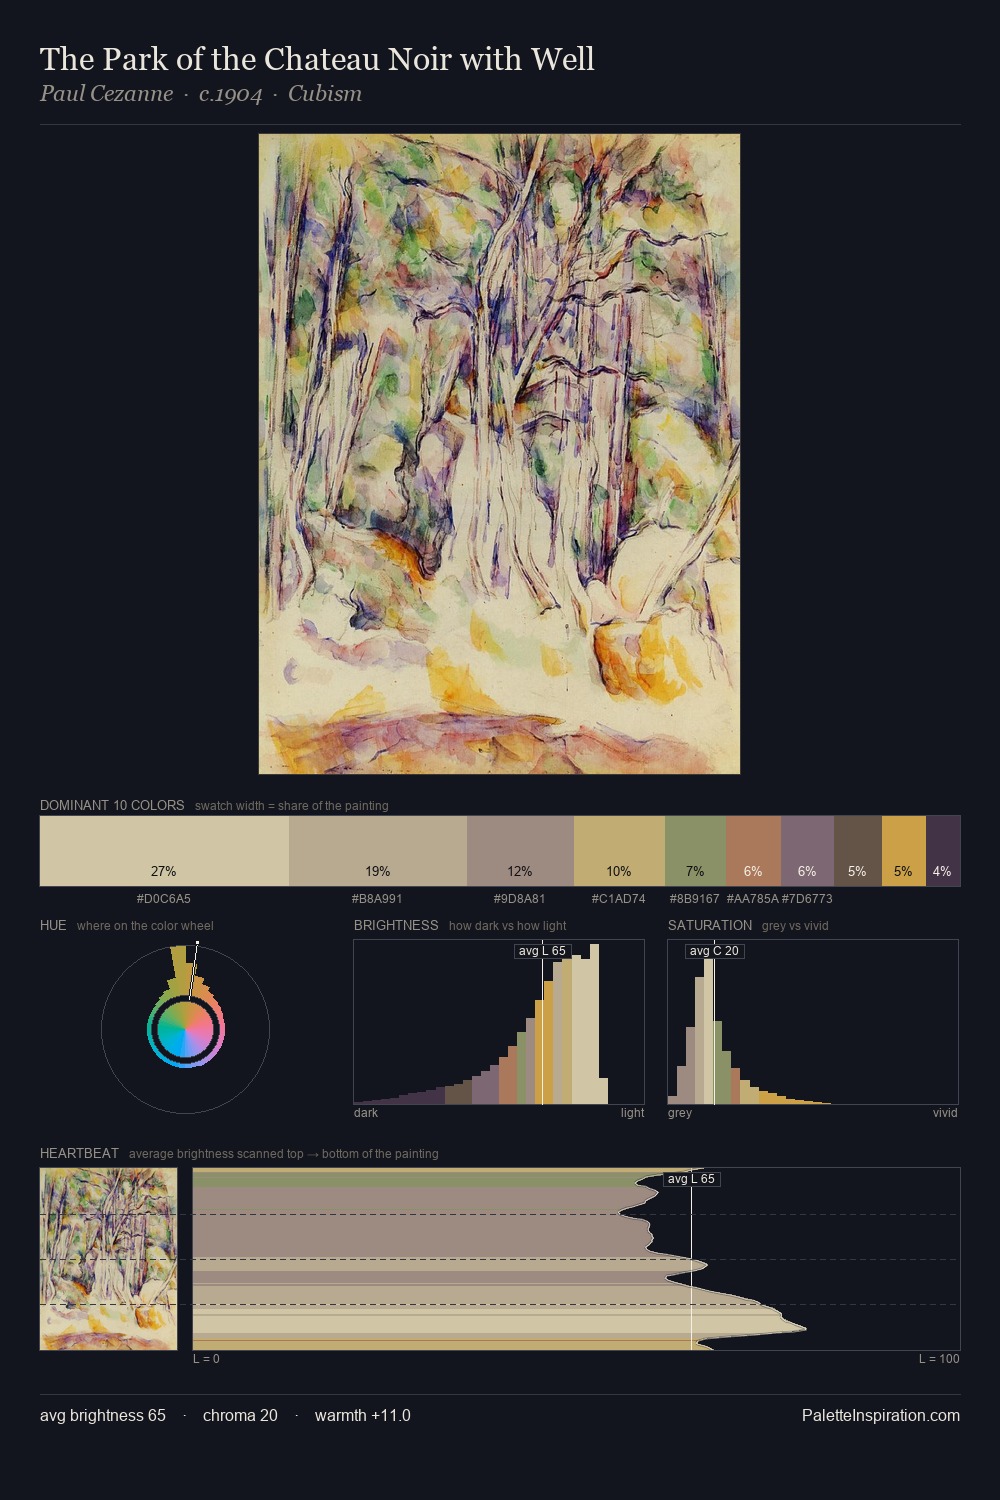Select the 5% golden ochre swatch

click(x=904, y=851)
